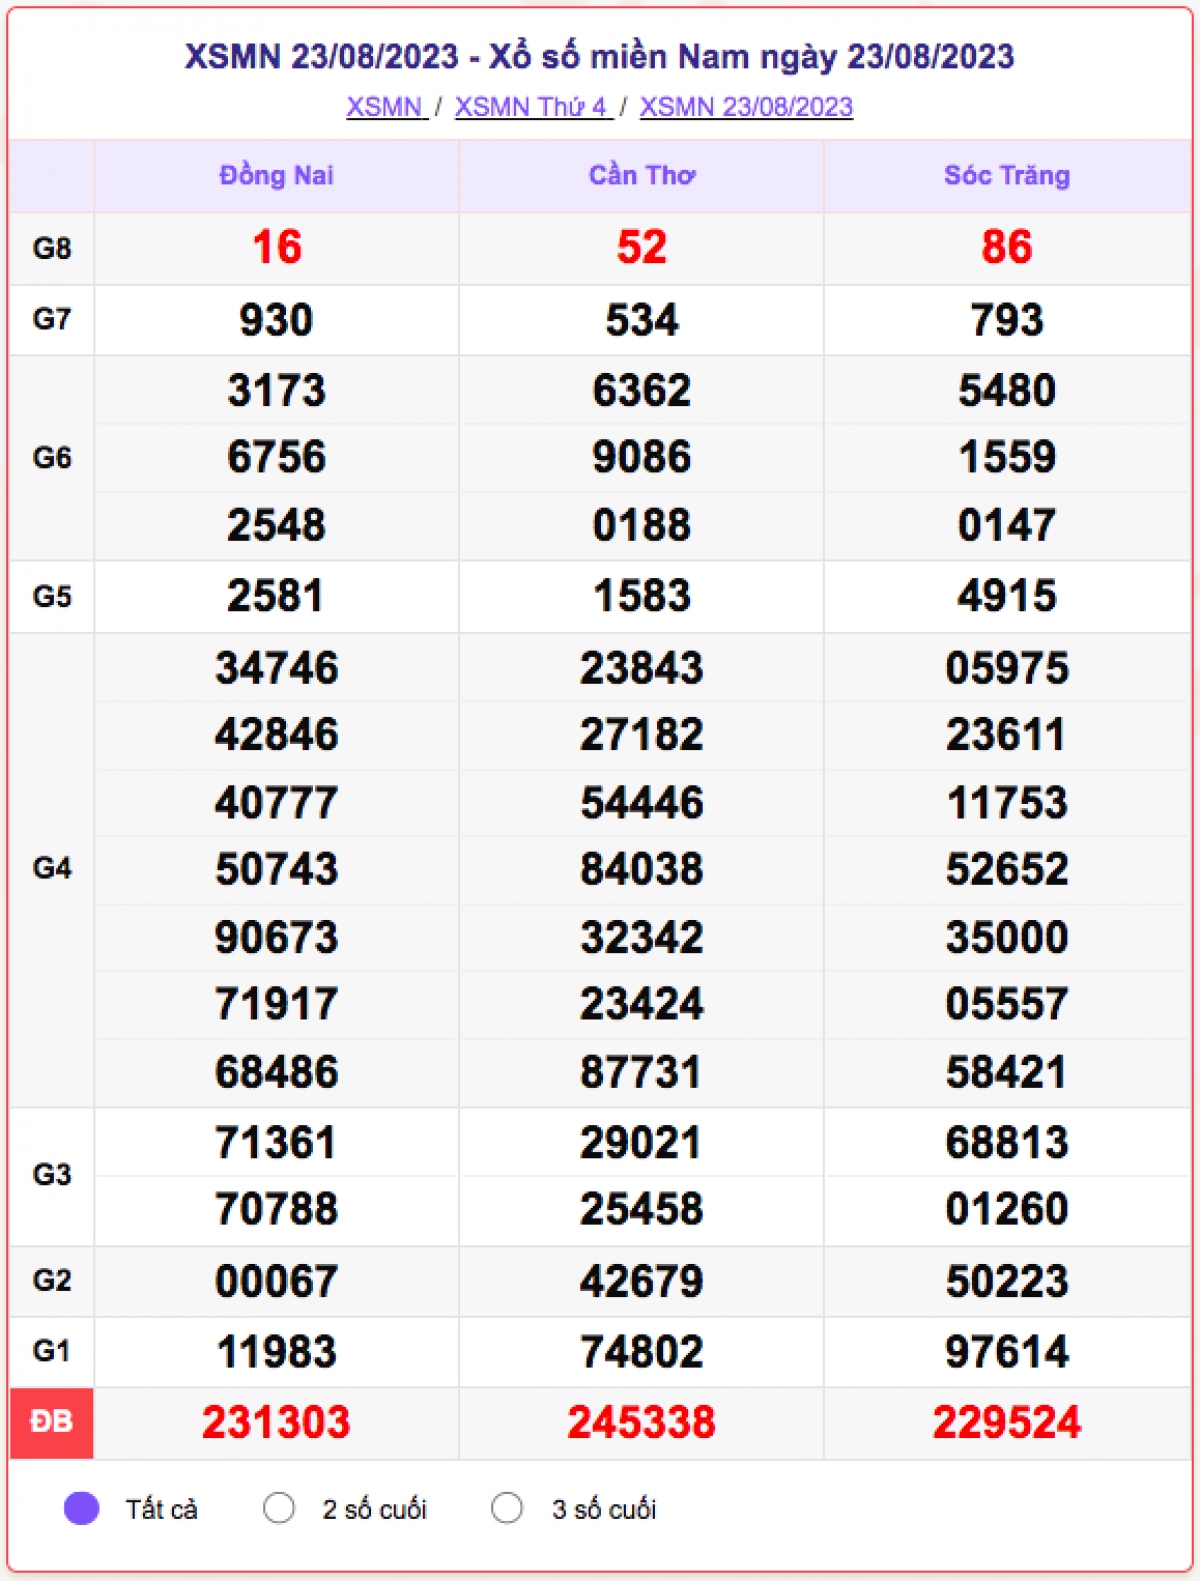Image resolution: width=1200 pixels, height=1581 pixels.
Task: Select the Tất cả radio option
Action: [82, 1508]
